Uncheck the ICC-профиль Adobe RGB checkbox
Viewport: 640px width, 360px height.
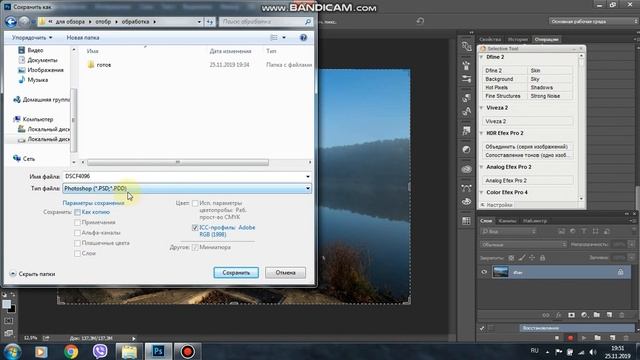(x=195, y=228)
